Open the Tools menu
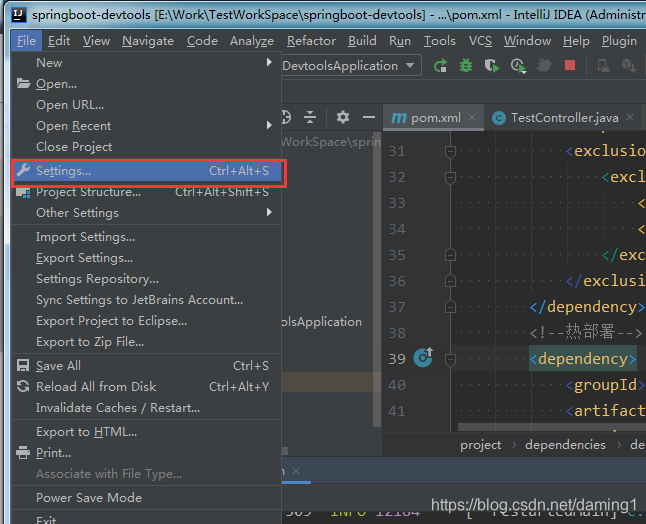This screenshot has height=524, width=646. 440,41
